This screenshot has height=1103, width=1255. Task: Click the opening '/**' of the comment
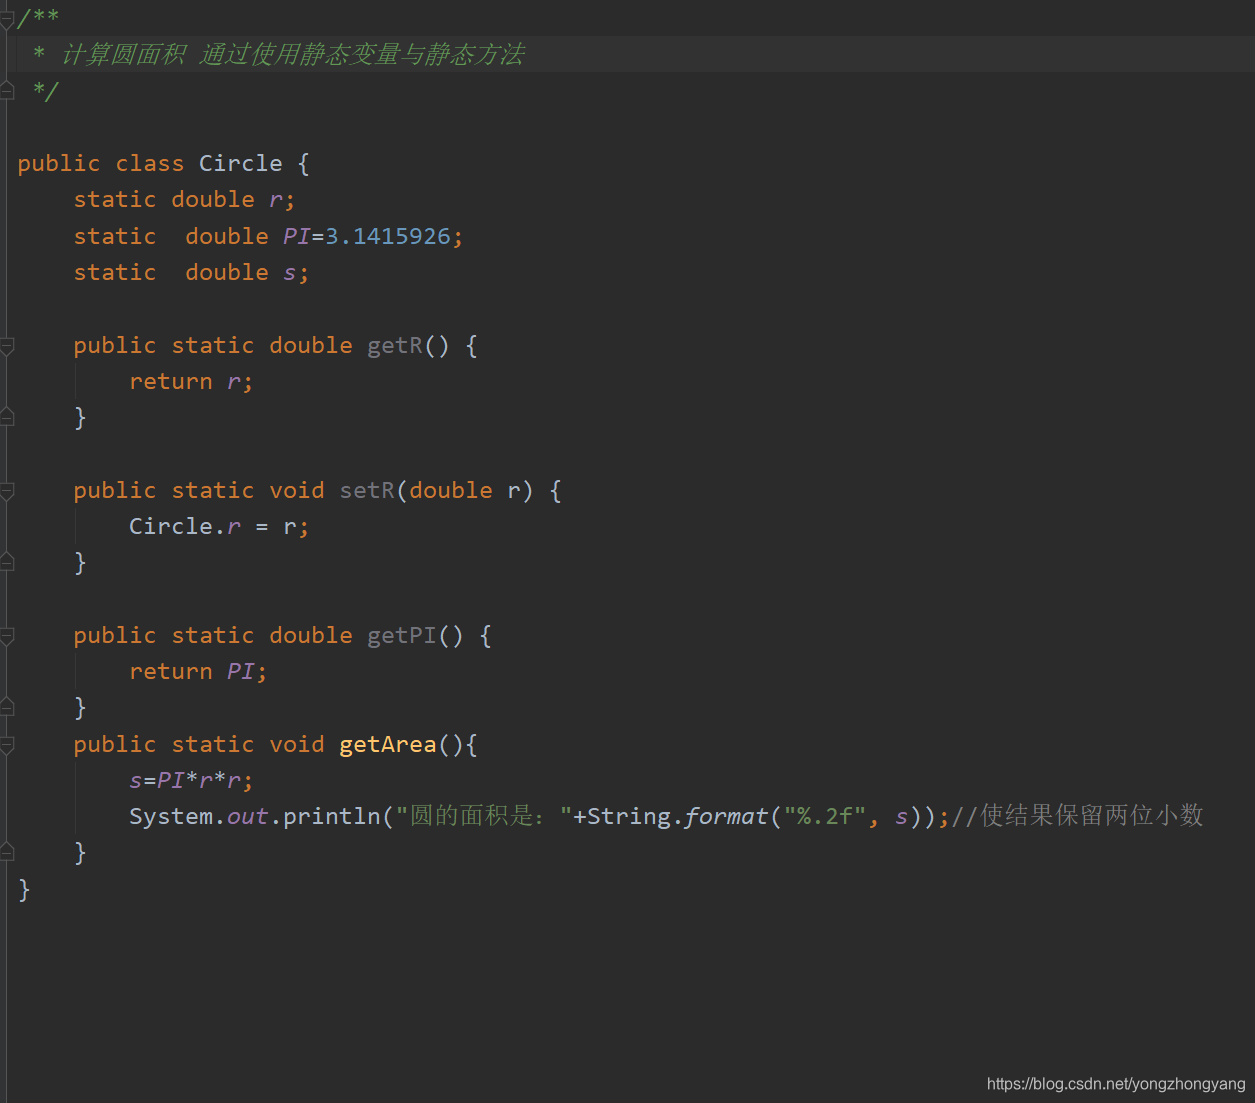[38, 18]
